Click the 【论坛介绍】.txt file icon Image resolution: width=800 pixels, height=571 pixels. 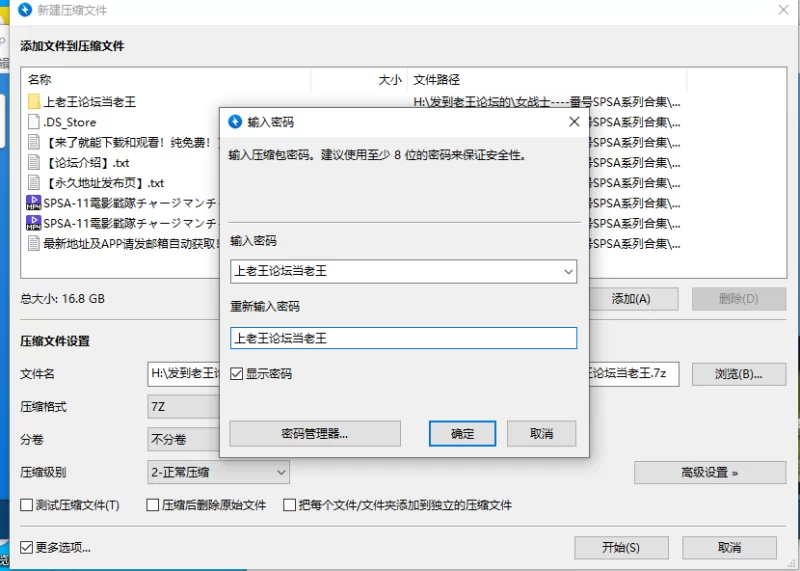tap(34, 163)
